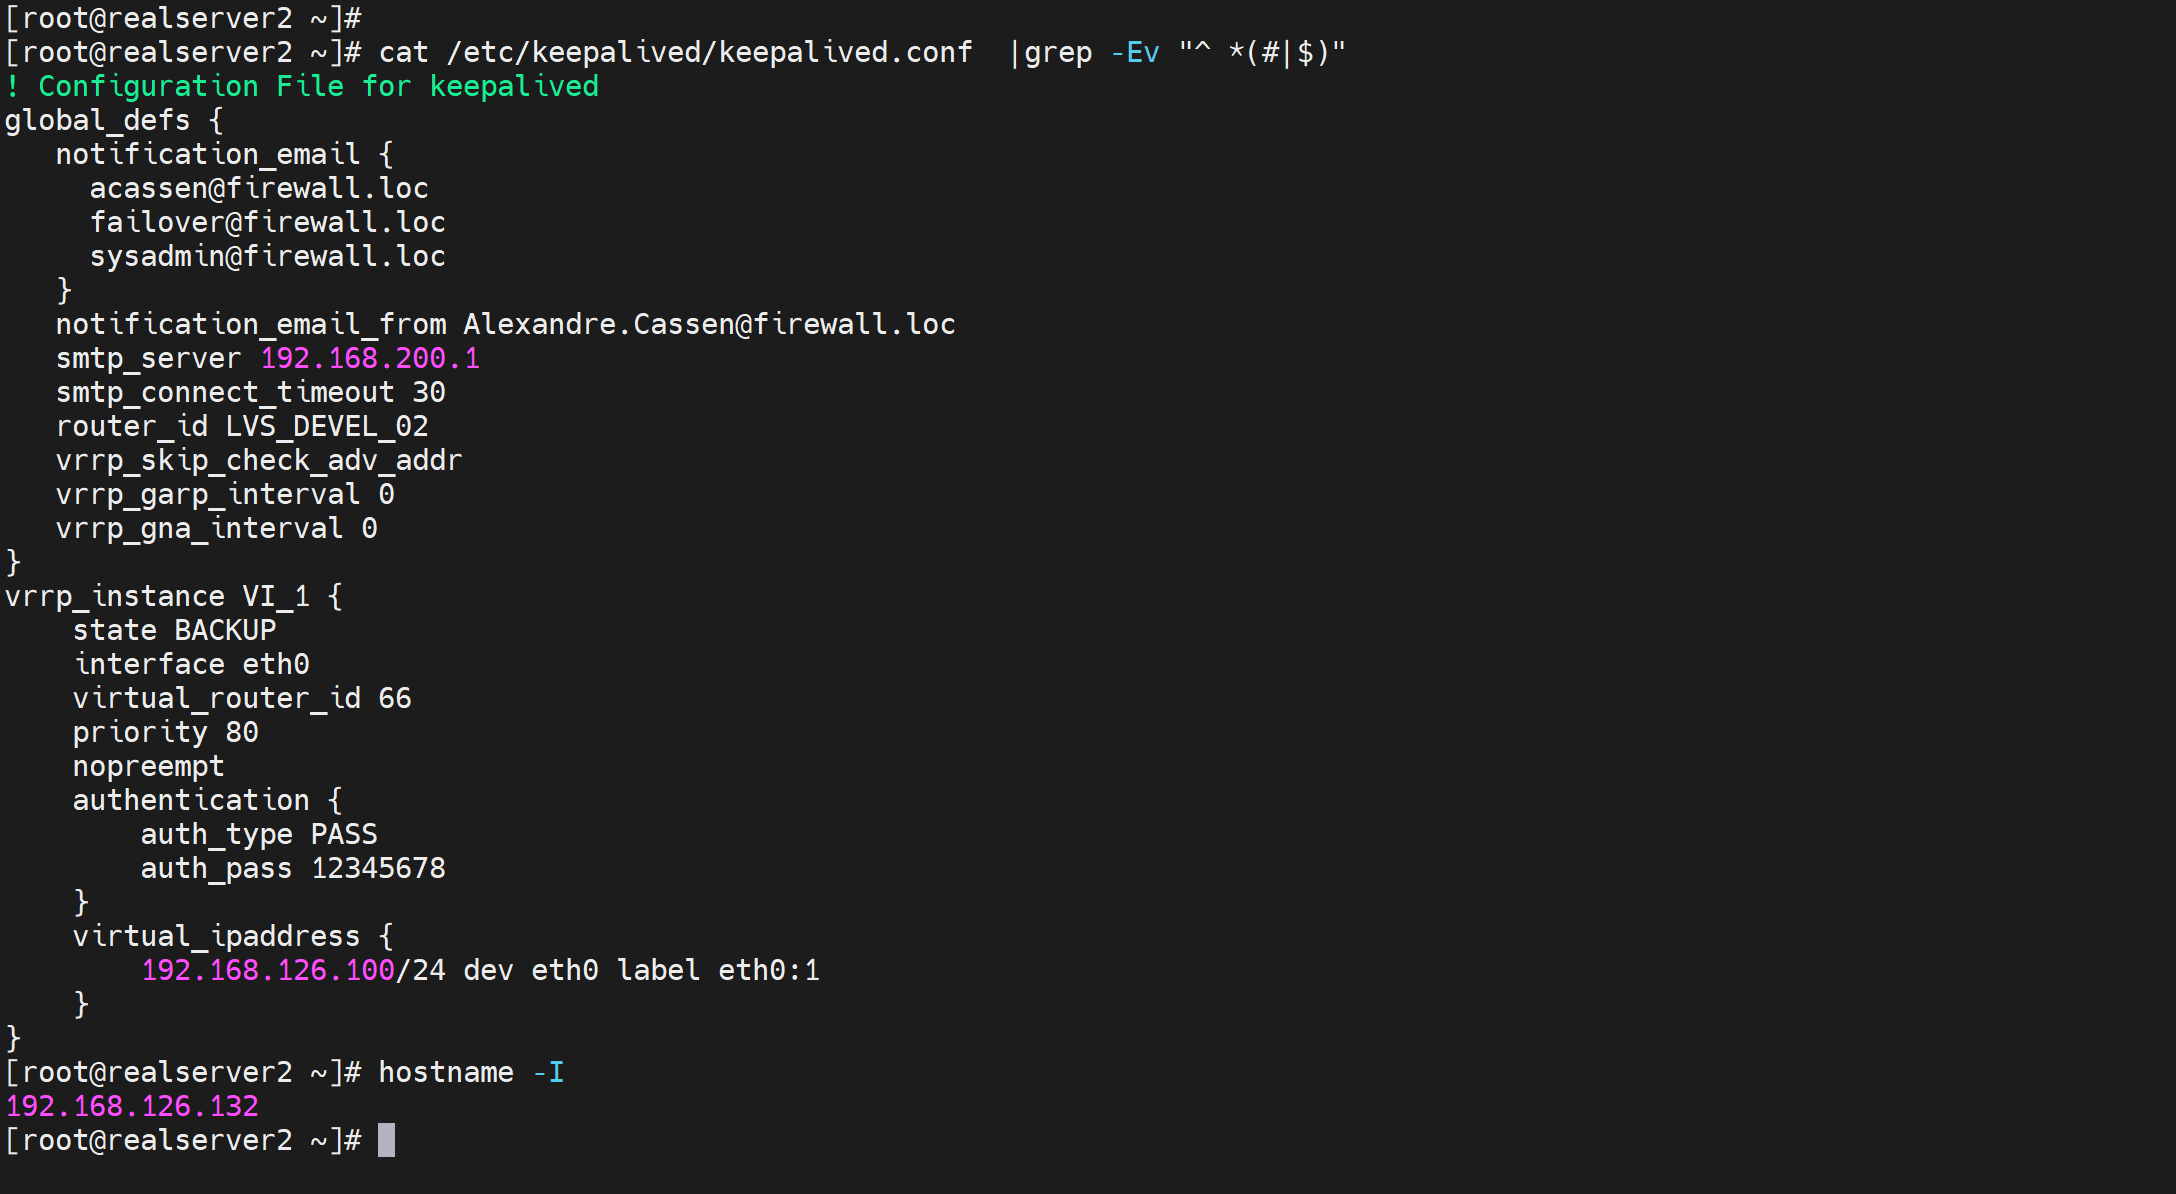The image size is (2176, 1194).
Task: Click the sysadmin@firewall.loc address
Action: pos(267,256)
